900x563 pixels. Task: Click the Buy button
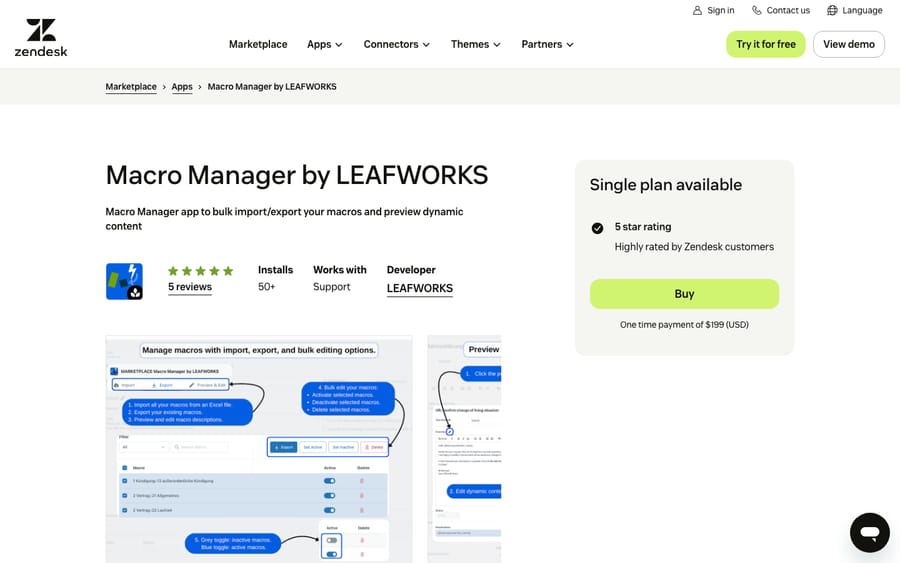(684, 294)
